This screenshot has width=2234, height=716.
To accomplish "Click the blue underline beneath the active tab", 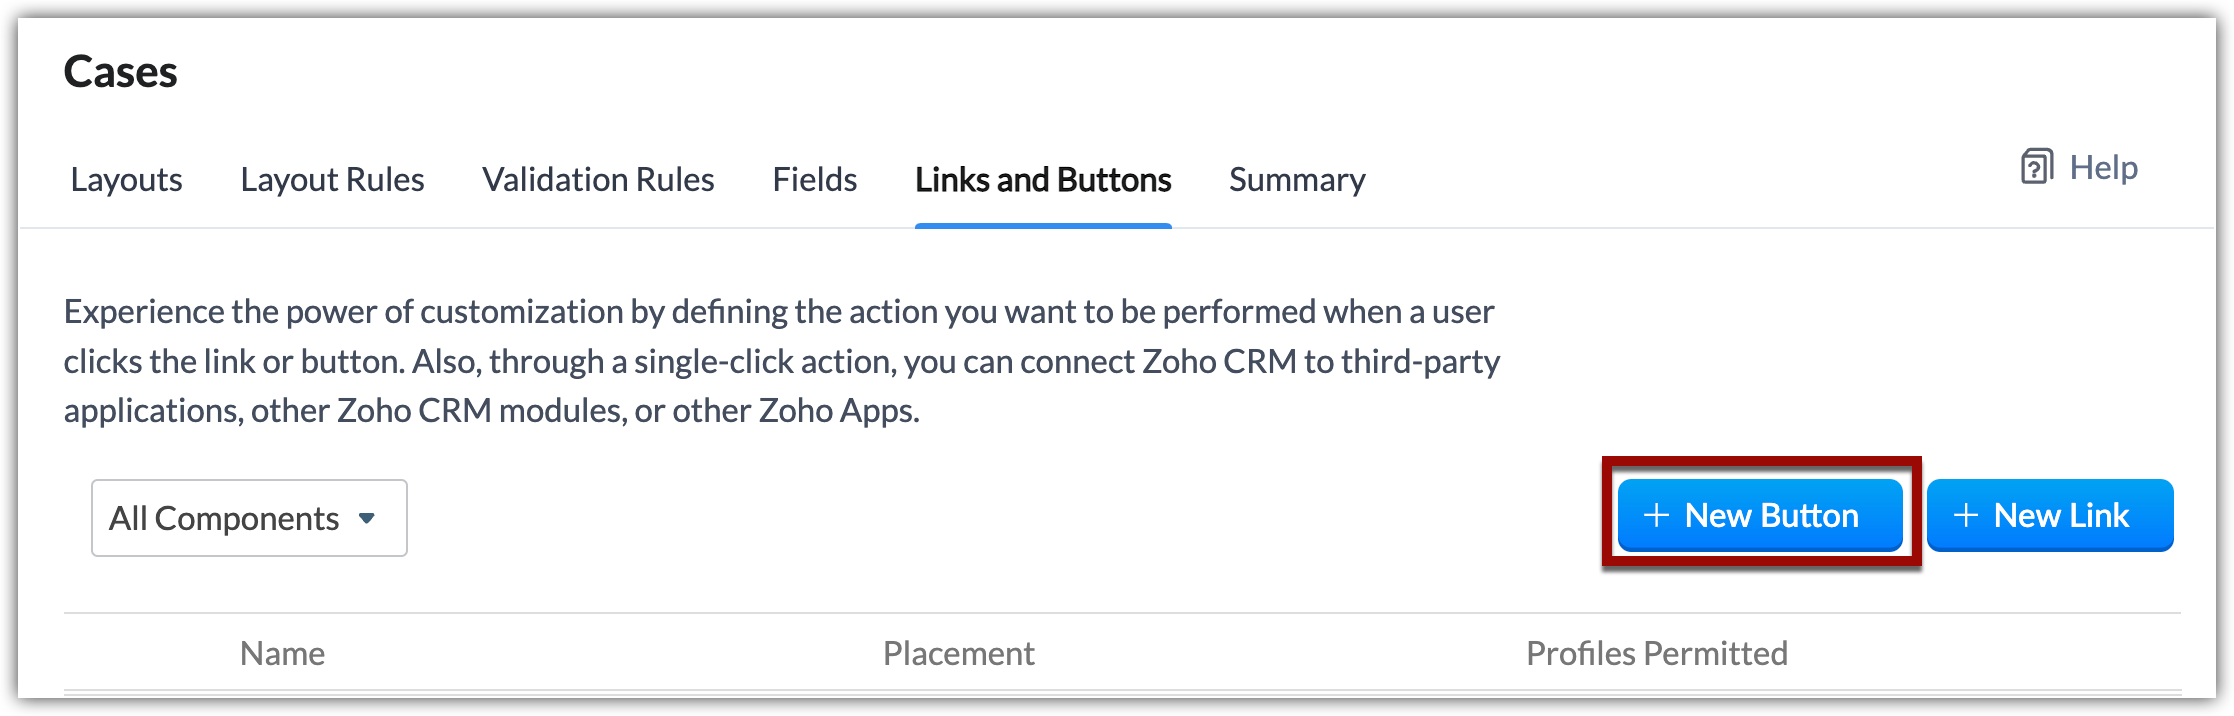I will 1043,226.
